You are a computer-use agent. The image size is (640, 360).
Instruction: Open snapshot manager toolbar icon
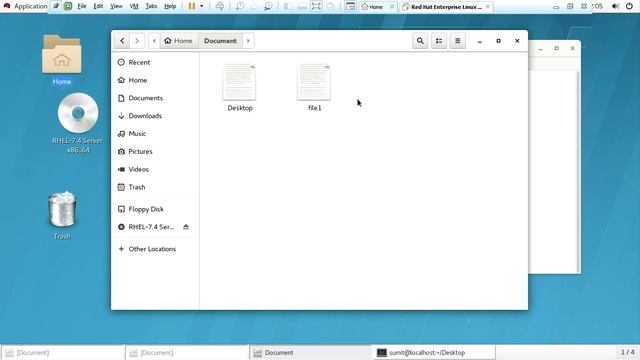coord(268,6)
